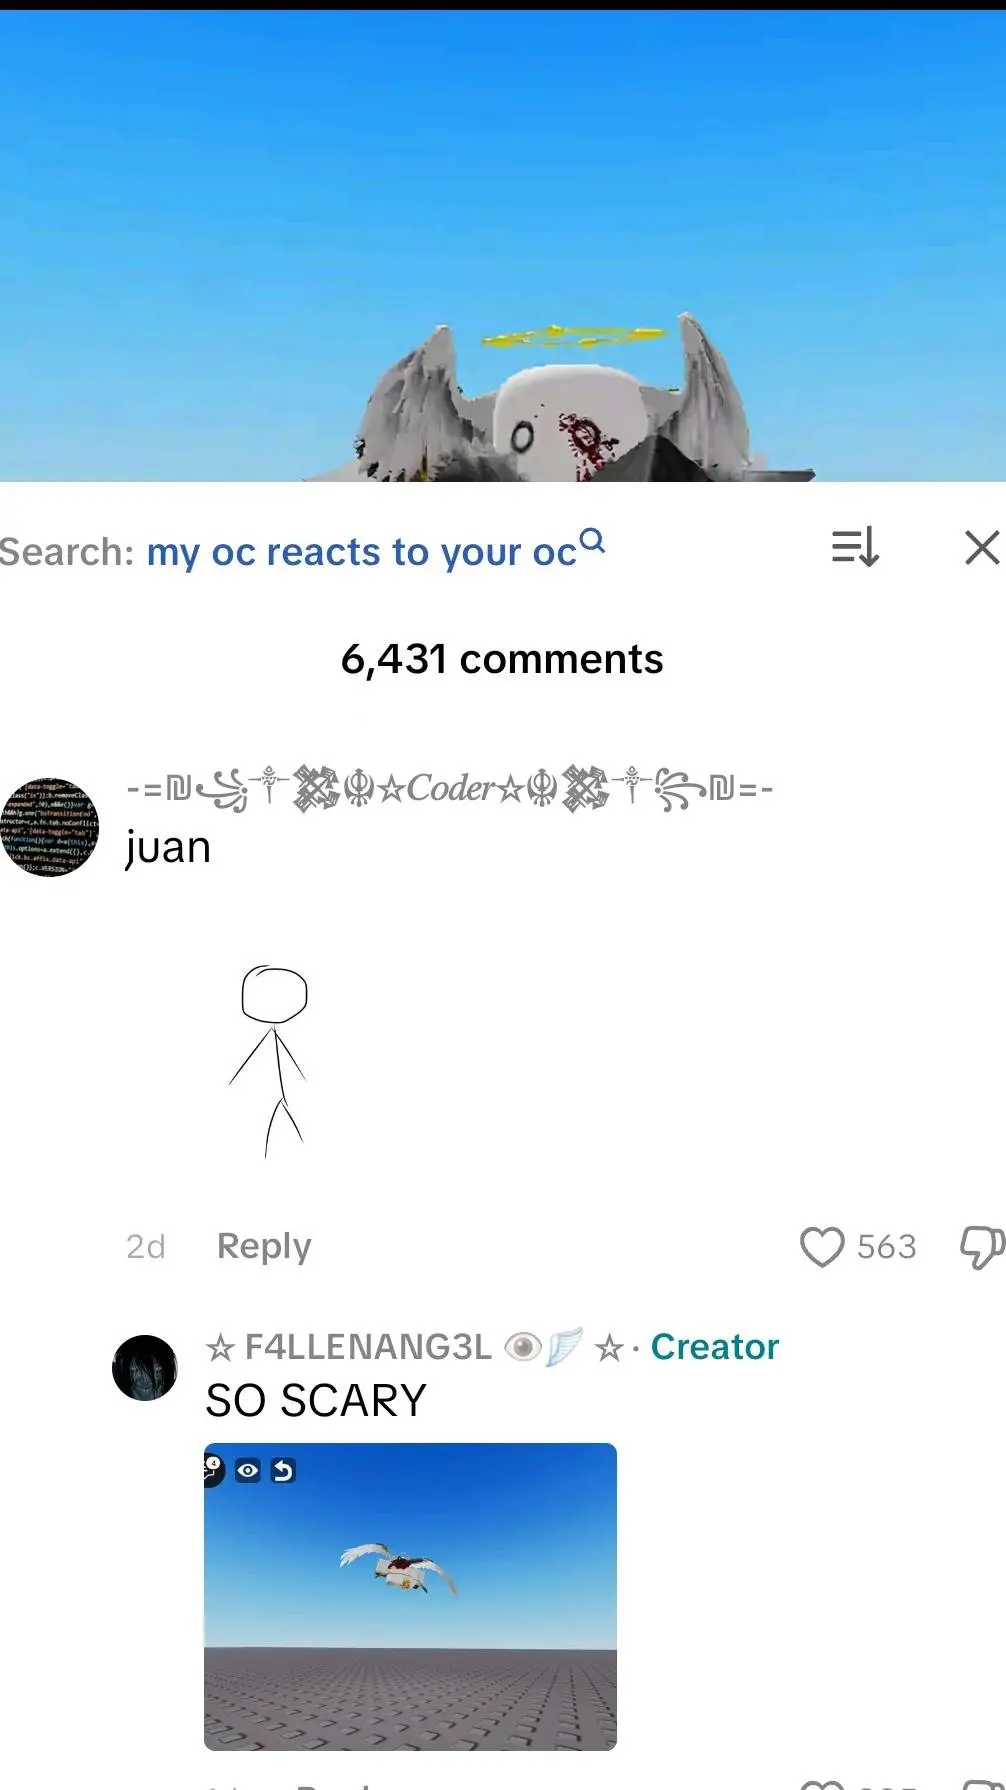Like the creator's "SO SCARY" reply
Screen dimensions: 1006x1790
pos(824,1786)
